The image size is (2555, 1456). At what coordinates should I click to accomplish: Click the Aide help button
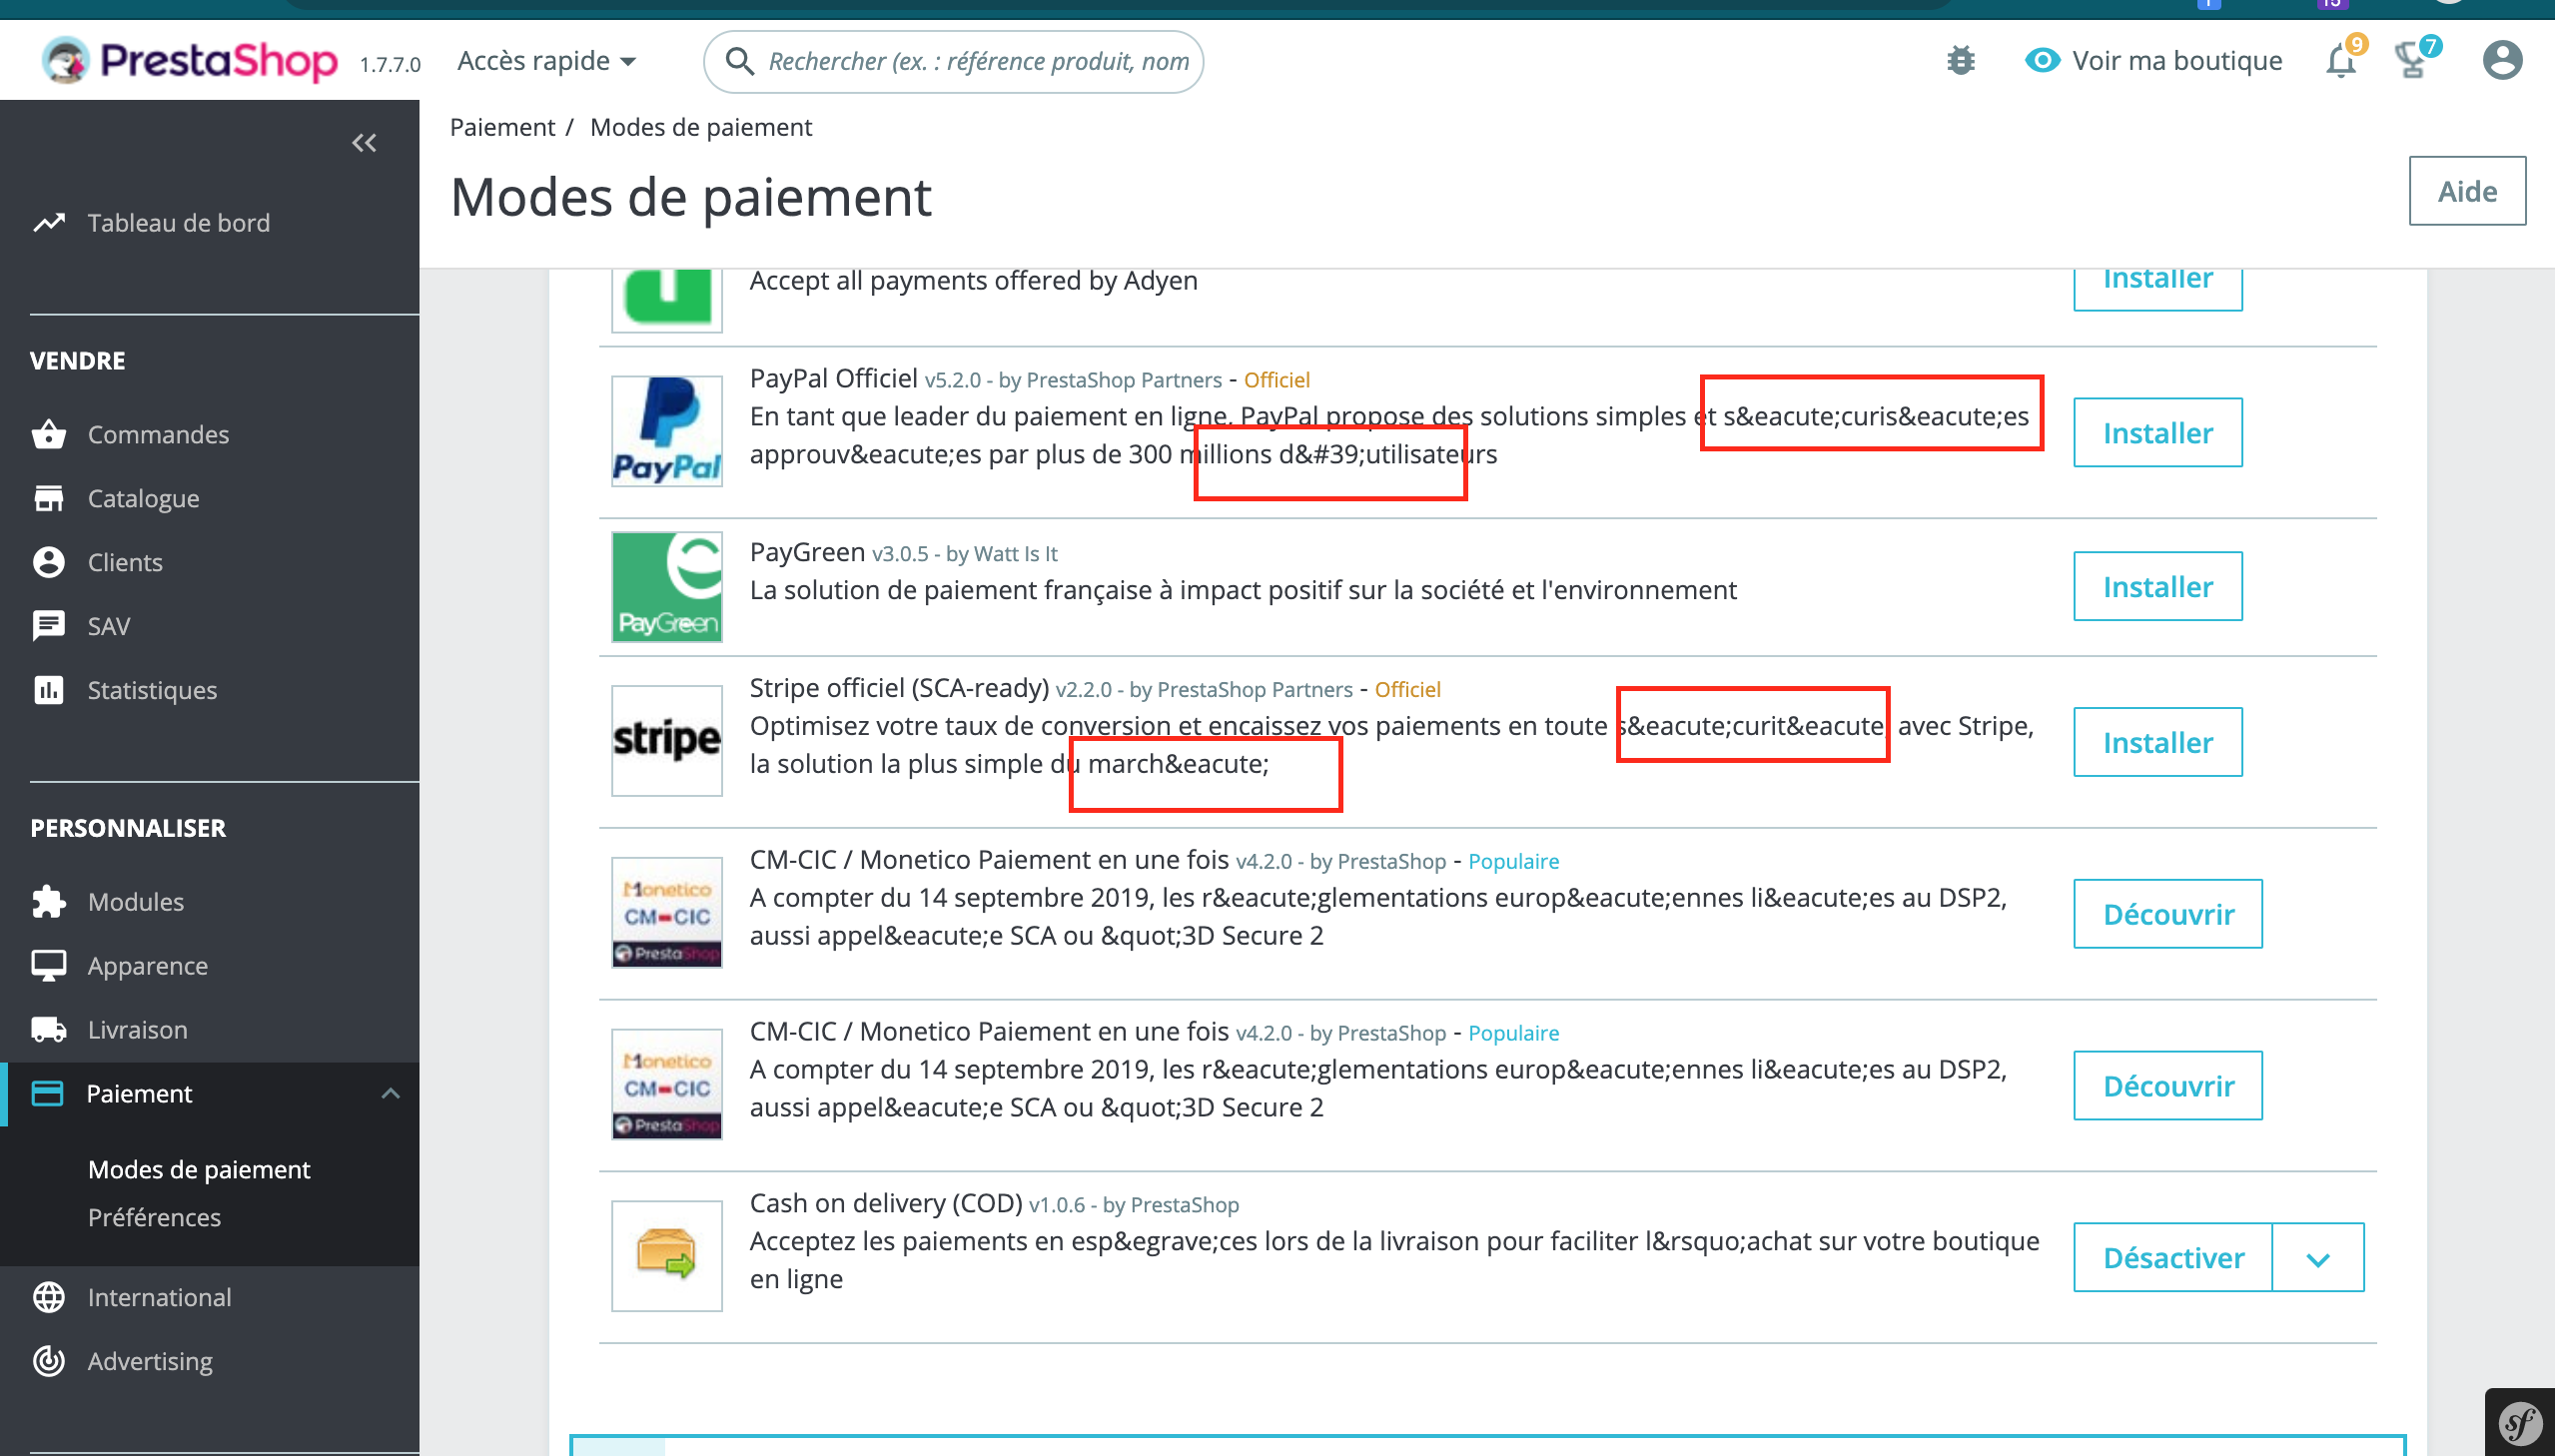click(x=2466, y=191)
